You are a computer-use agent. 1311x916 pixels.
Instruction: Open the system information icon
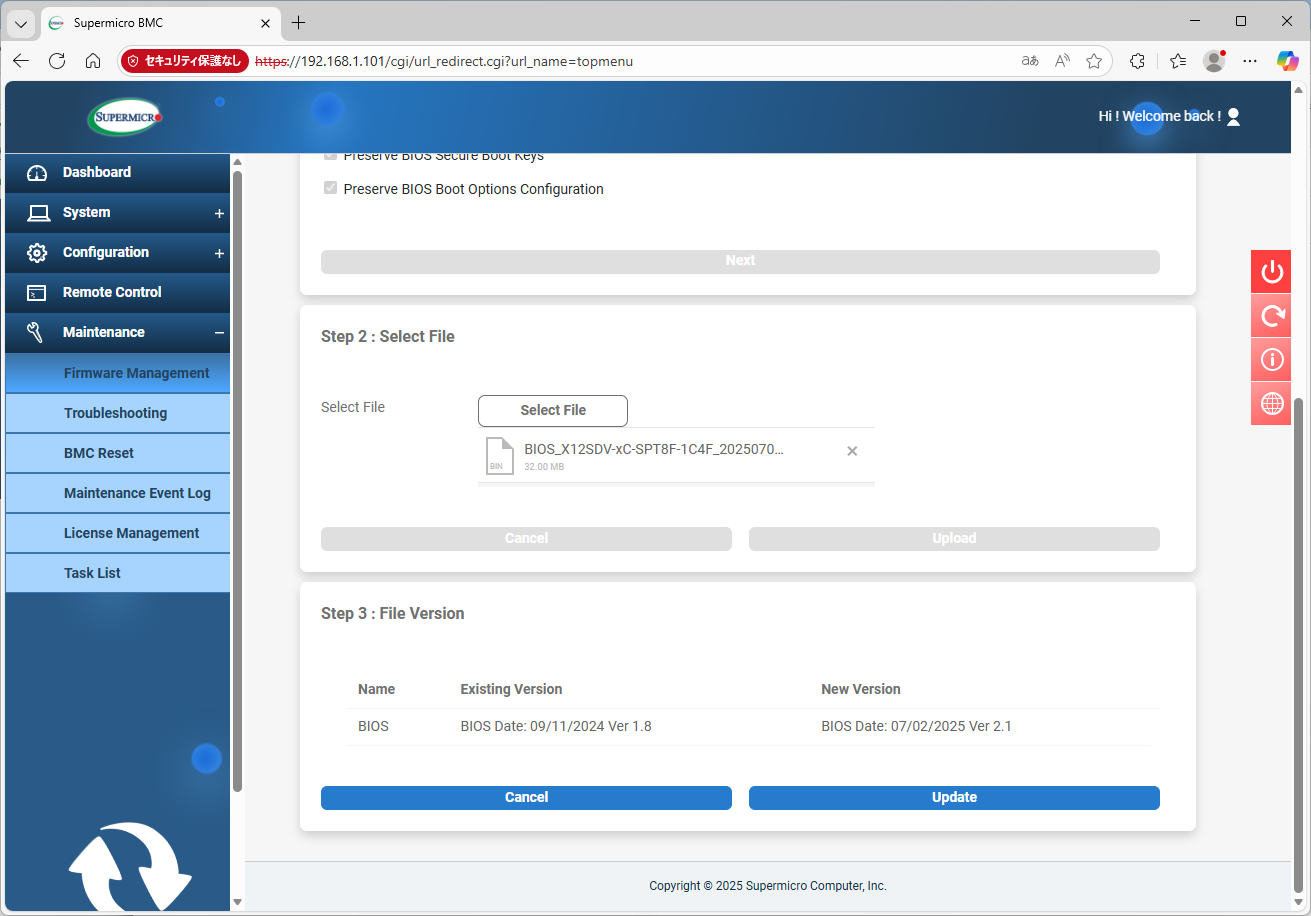[x=1271, y=359]
